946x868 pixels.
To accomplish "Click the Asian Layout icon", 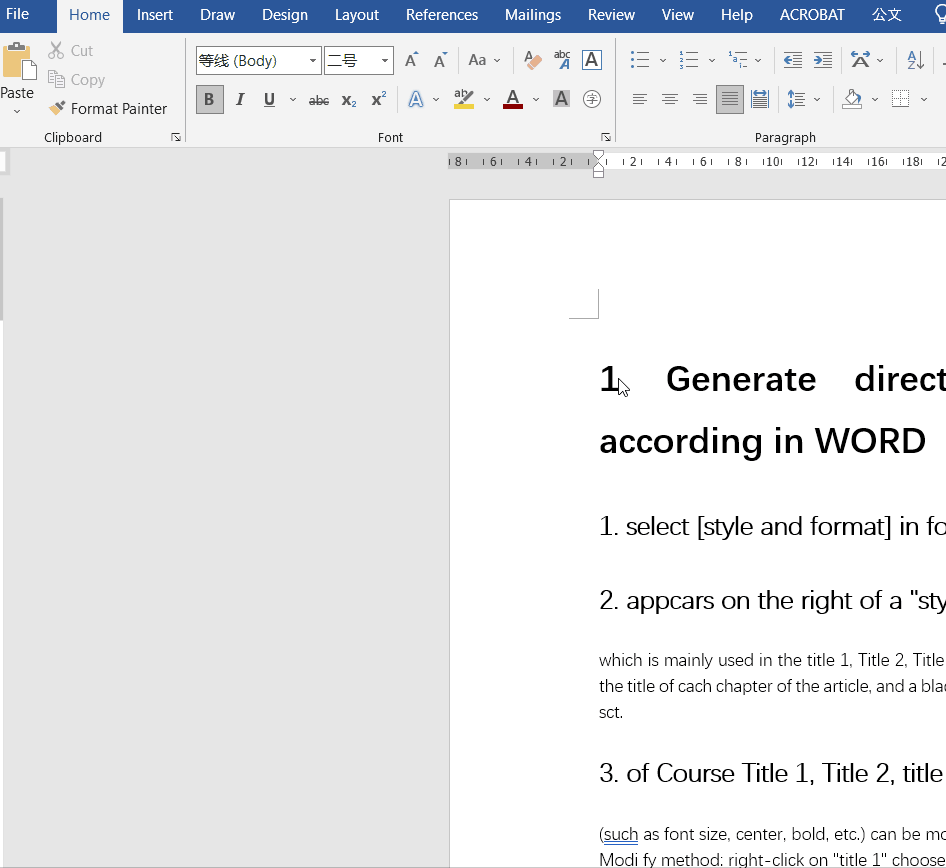I will pos(860,60).
